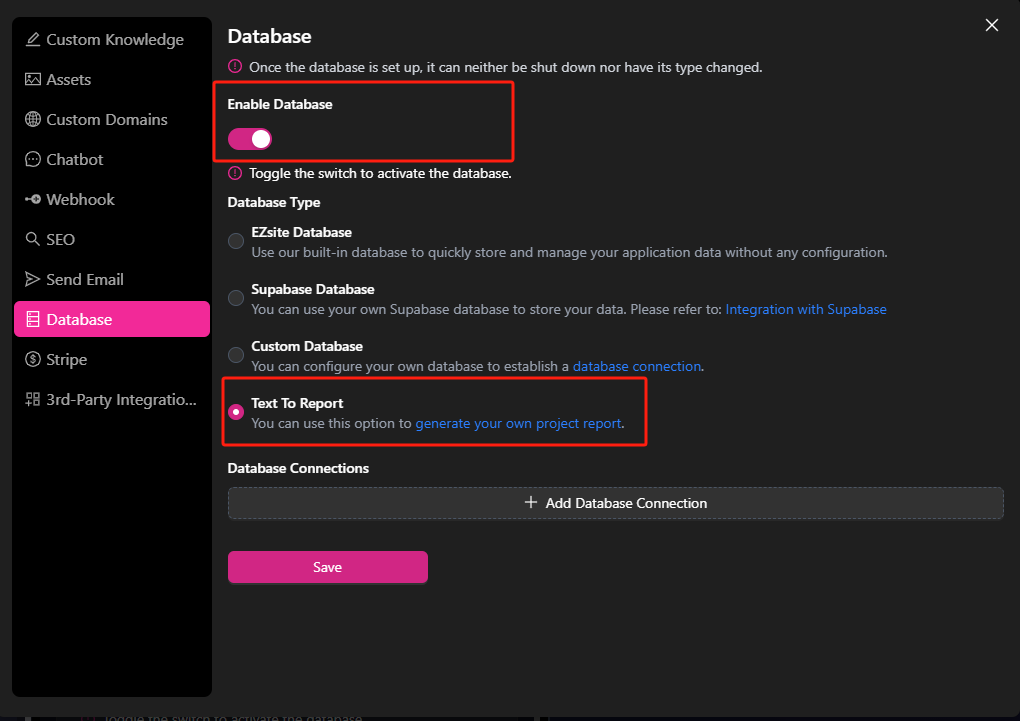Screen dimensions: 1020x721
Task: Click the Text To Report label
Action: click(x=297, y=403)
